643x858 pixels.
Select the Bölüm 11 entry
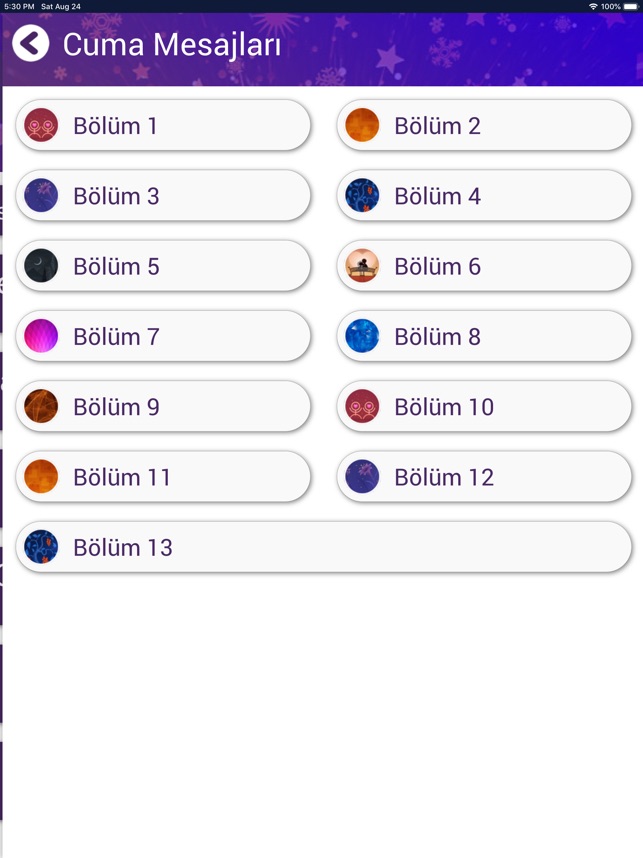click(163, 477)
